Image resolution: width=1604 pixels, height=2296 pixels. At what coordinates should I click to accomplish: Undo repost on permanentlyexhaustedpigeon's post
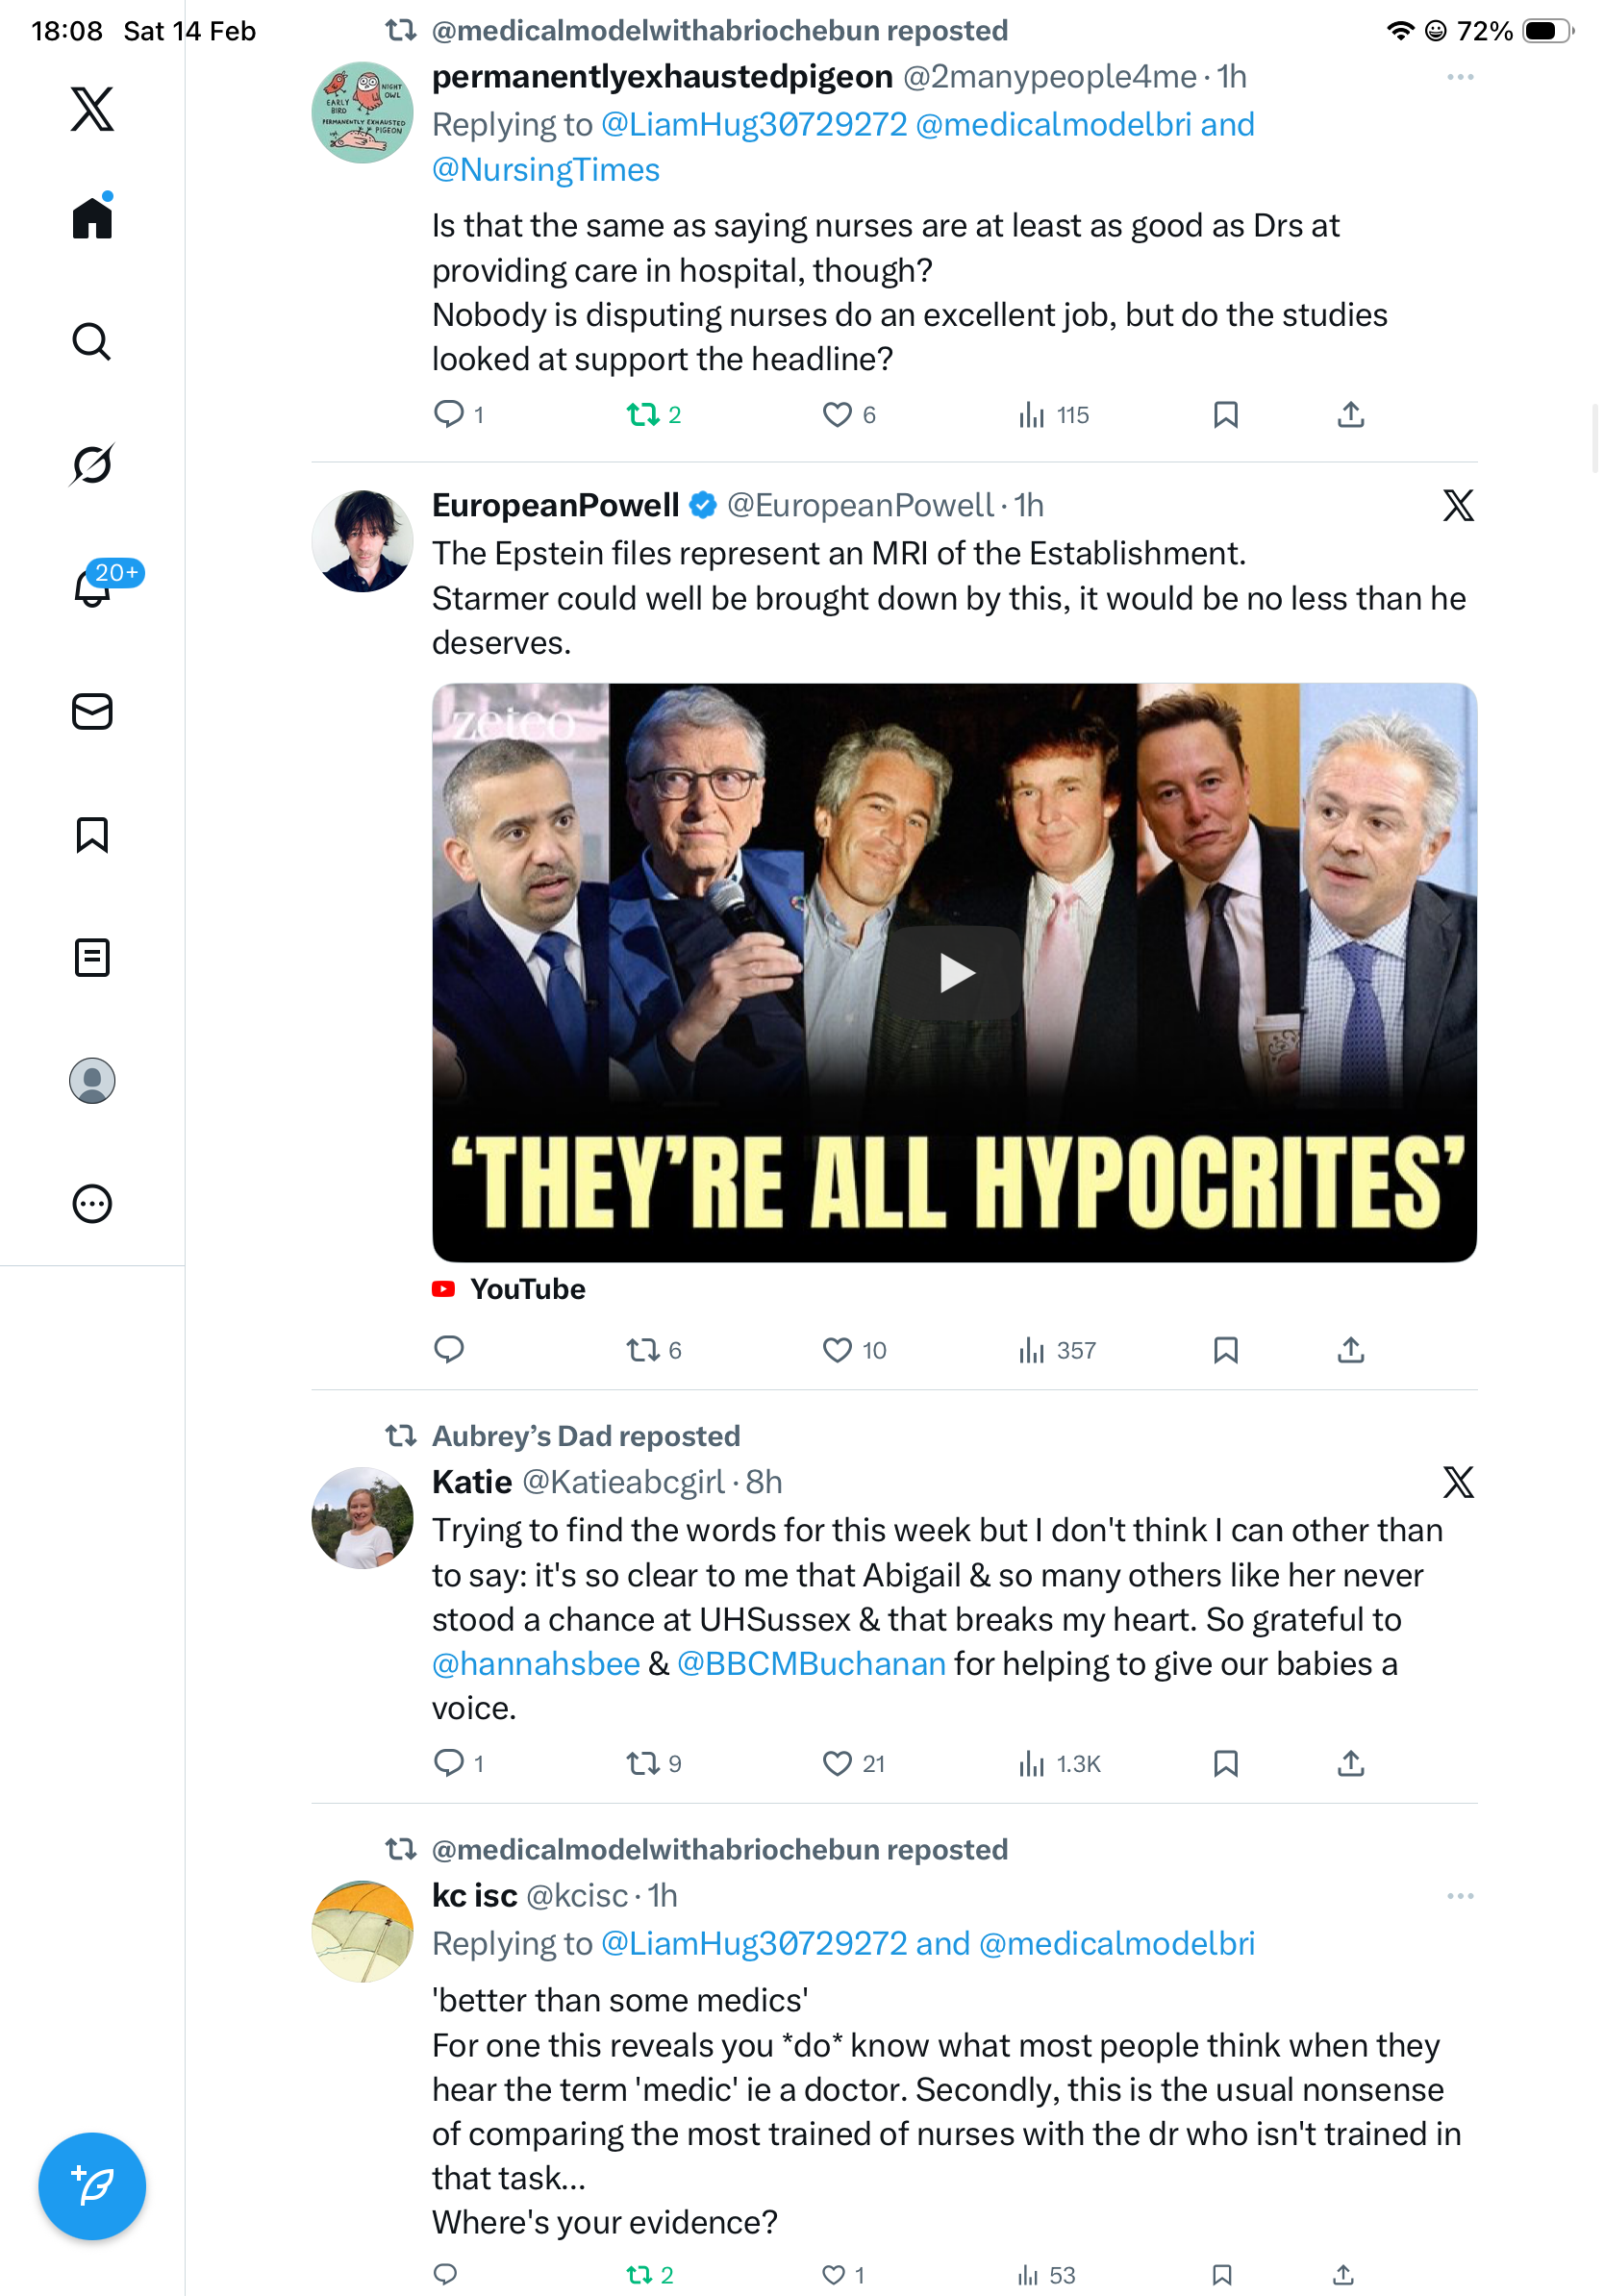click(x=642, y=414)
